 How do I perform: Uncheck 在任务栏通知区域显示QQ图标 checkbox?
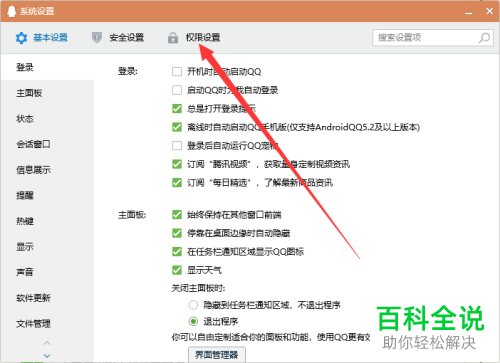pos(177,252)
